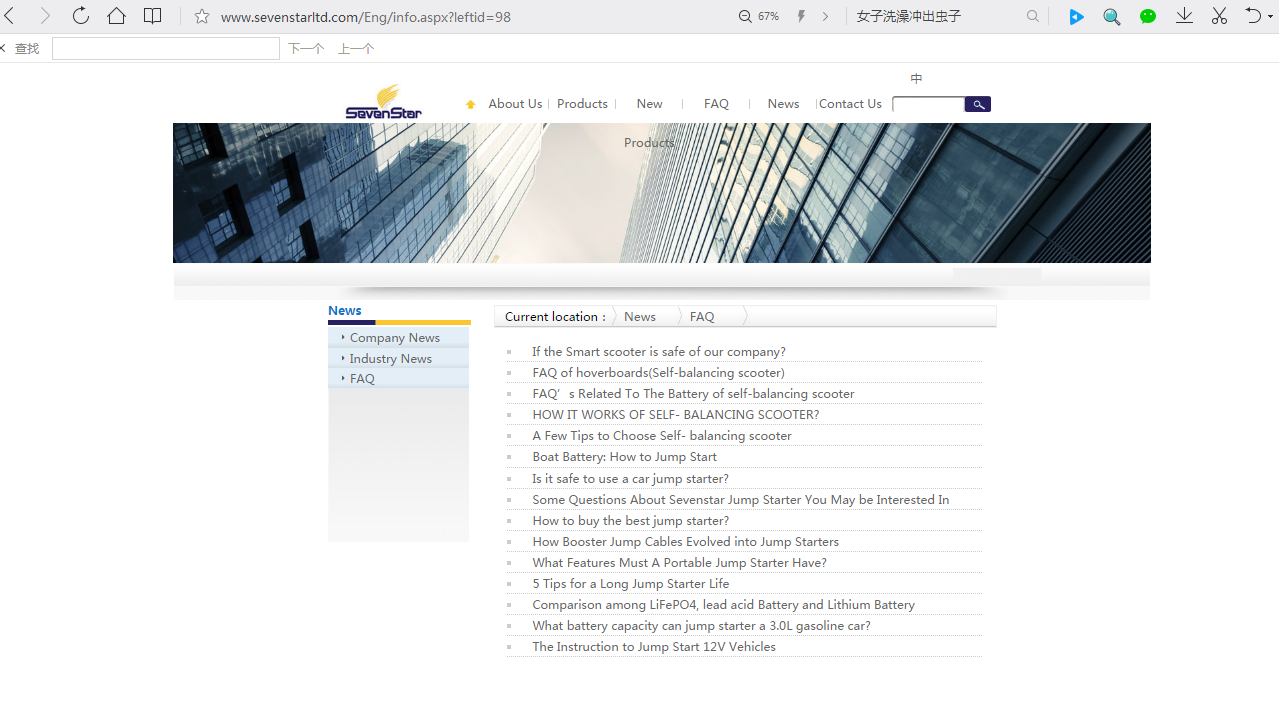Click the find-in-page text field
1279x705 pixels.
166,48
